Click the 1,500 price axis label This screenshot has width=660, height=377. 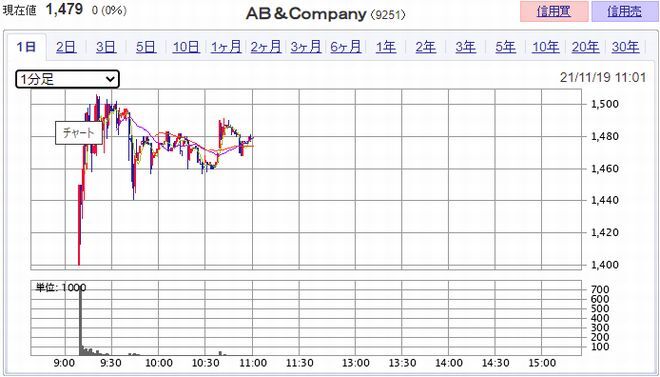[605, 104]
